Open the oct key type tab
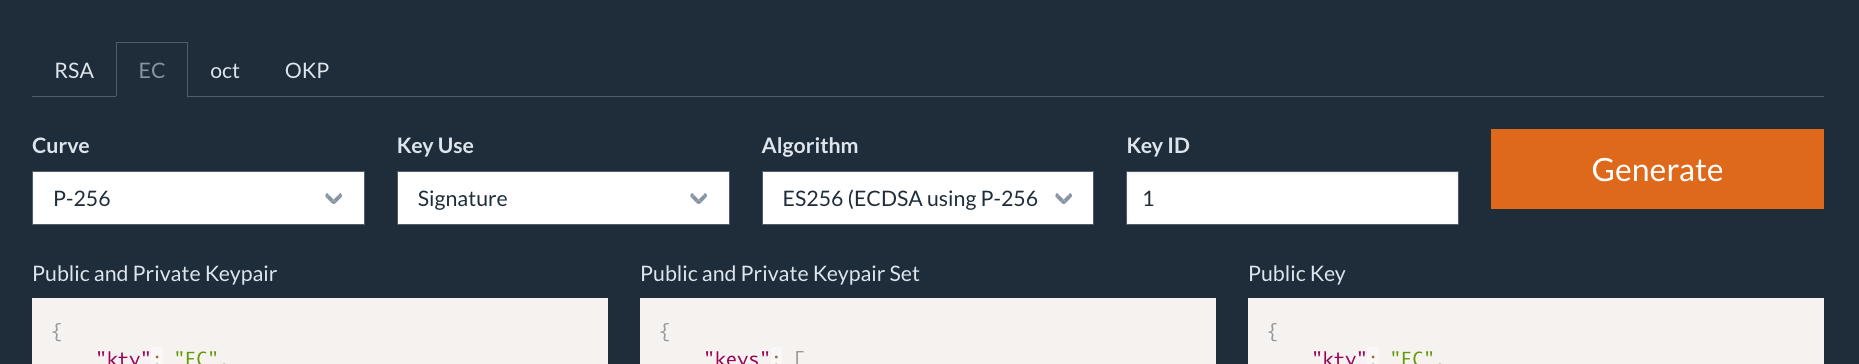The image size is (1859, 364). (225, 70)
